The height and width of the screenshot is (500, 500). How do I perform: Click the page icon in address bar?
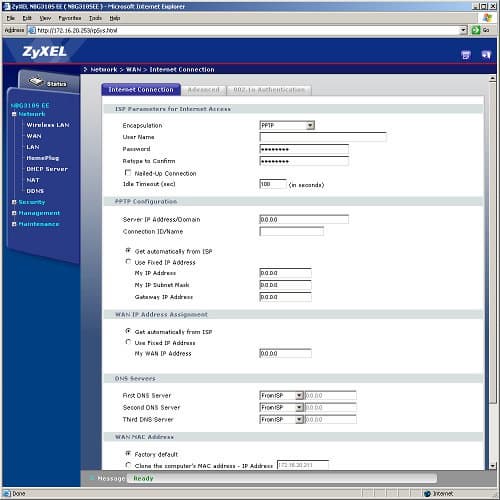[32, 30]
